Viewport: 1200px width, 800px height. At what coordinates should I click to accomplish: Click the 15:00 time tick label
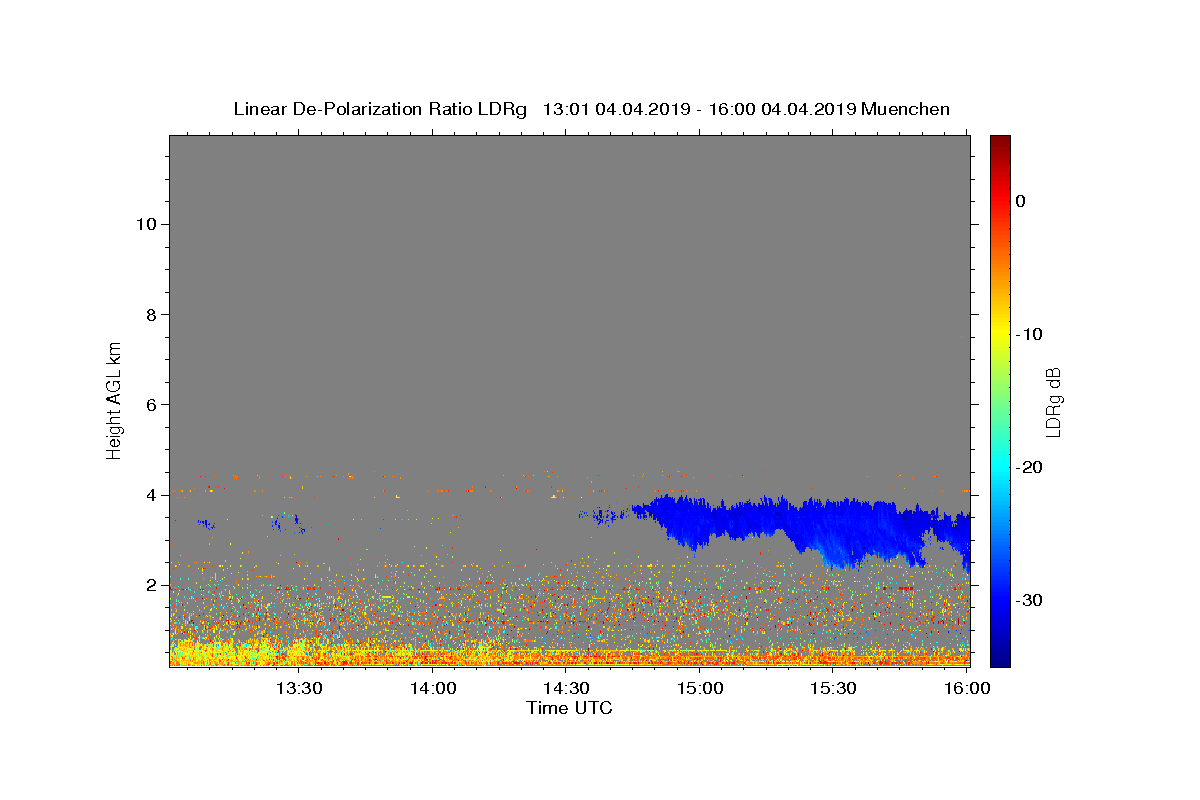(x=700, y=688)
